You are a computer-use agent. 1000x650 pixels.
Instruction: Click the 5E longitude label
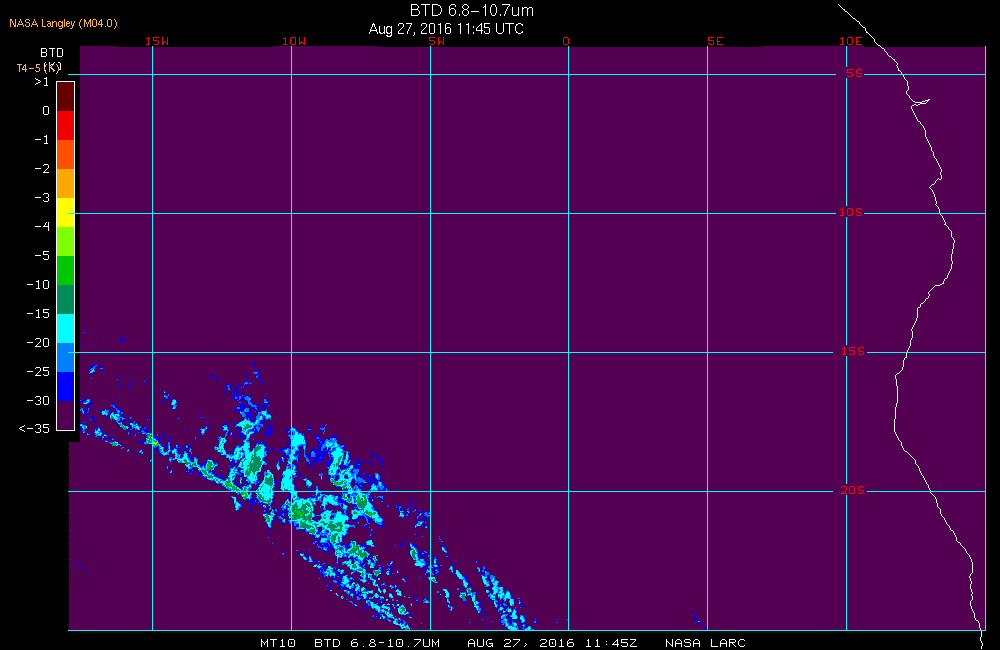click(715, 41)
